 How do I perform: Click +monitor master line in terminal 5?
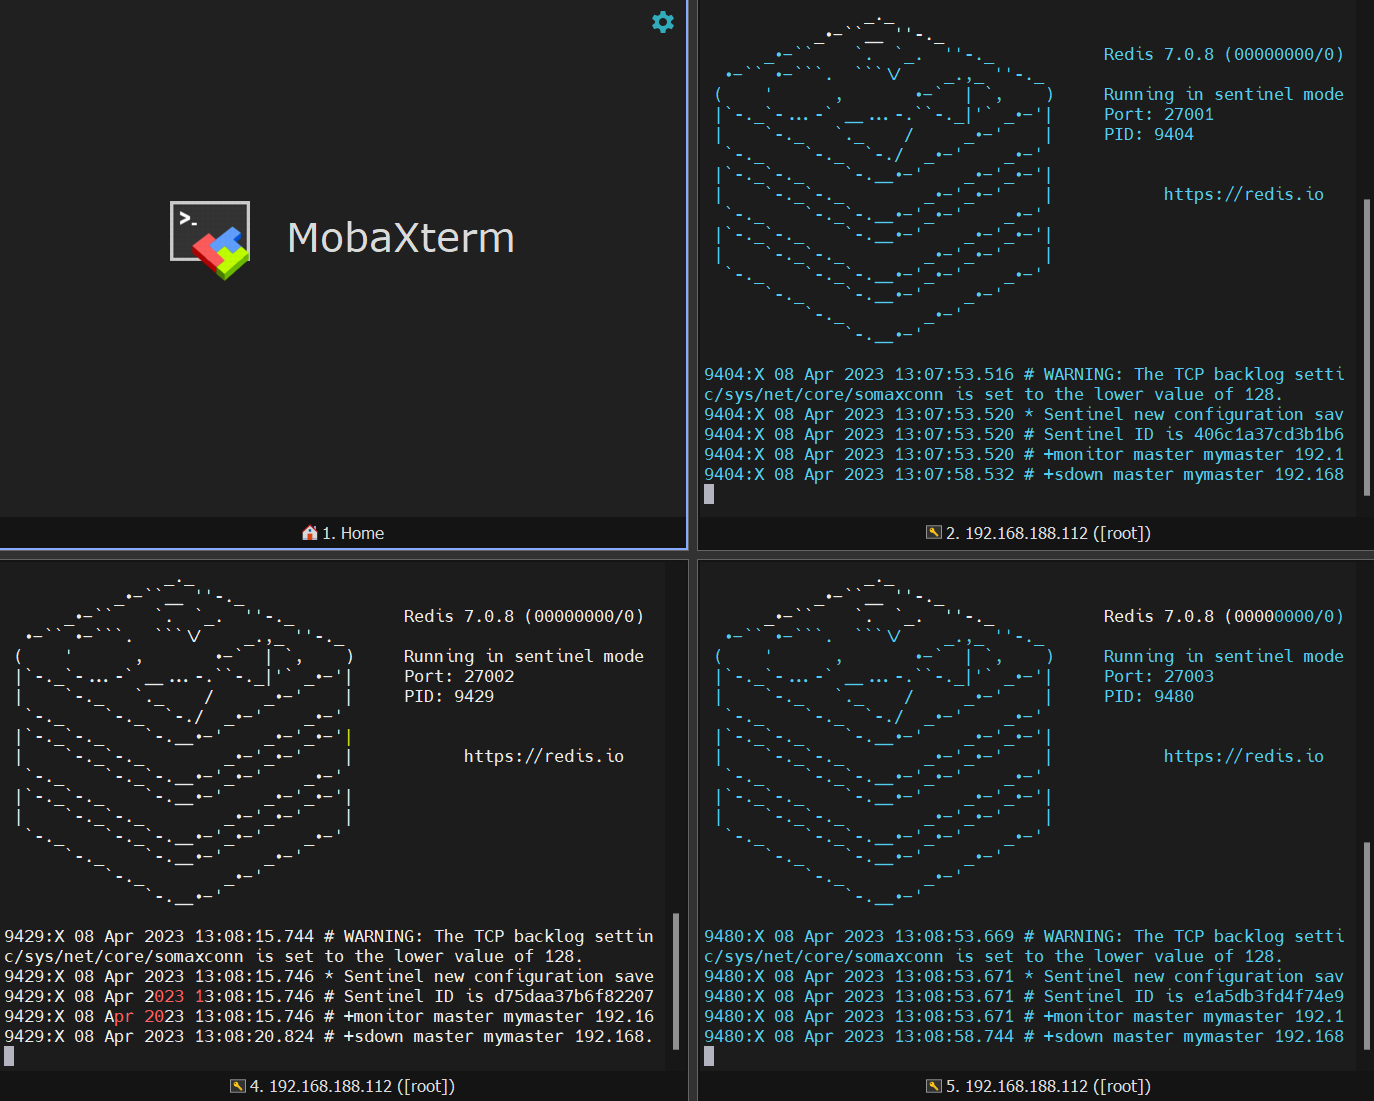1024,1016
